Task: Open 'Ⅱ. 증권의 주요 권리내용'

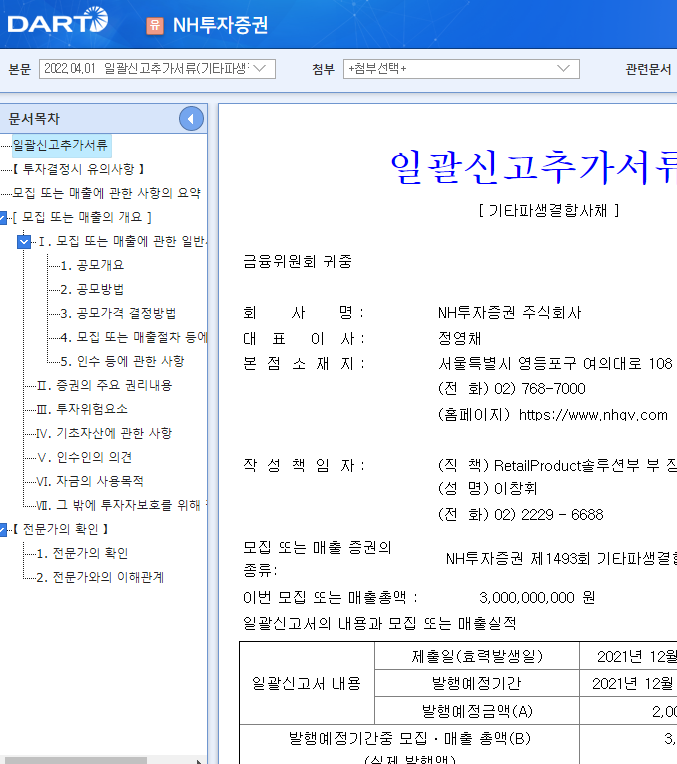Action: click(104, 385)
